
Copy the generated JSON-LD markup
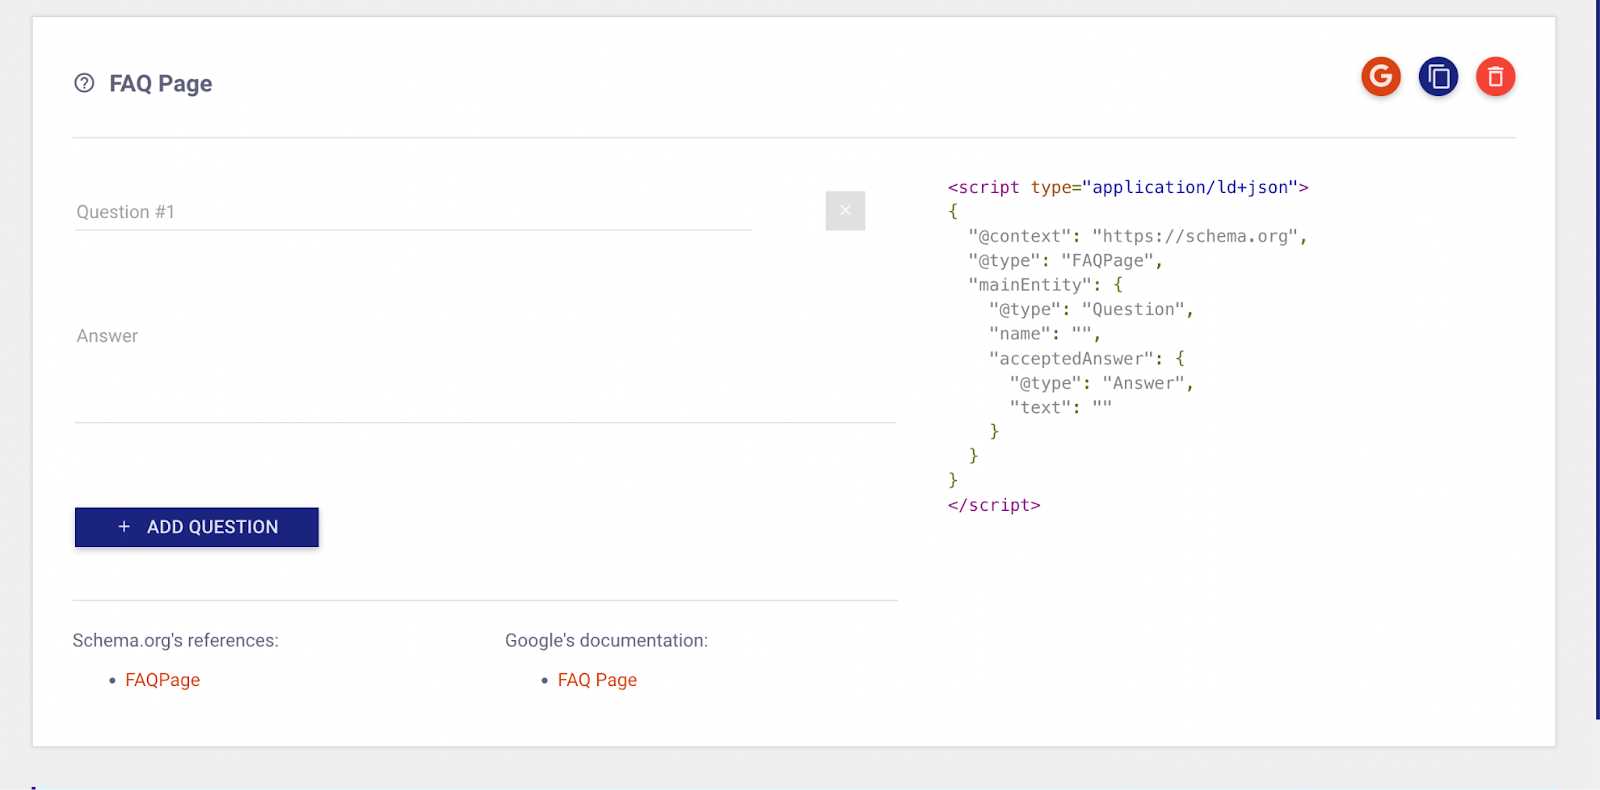[1438, 76]
